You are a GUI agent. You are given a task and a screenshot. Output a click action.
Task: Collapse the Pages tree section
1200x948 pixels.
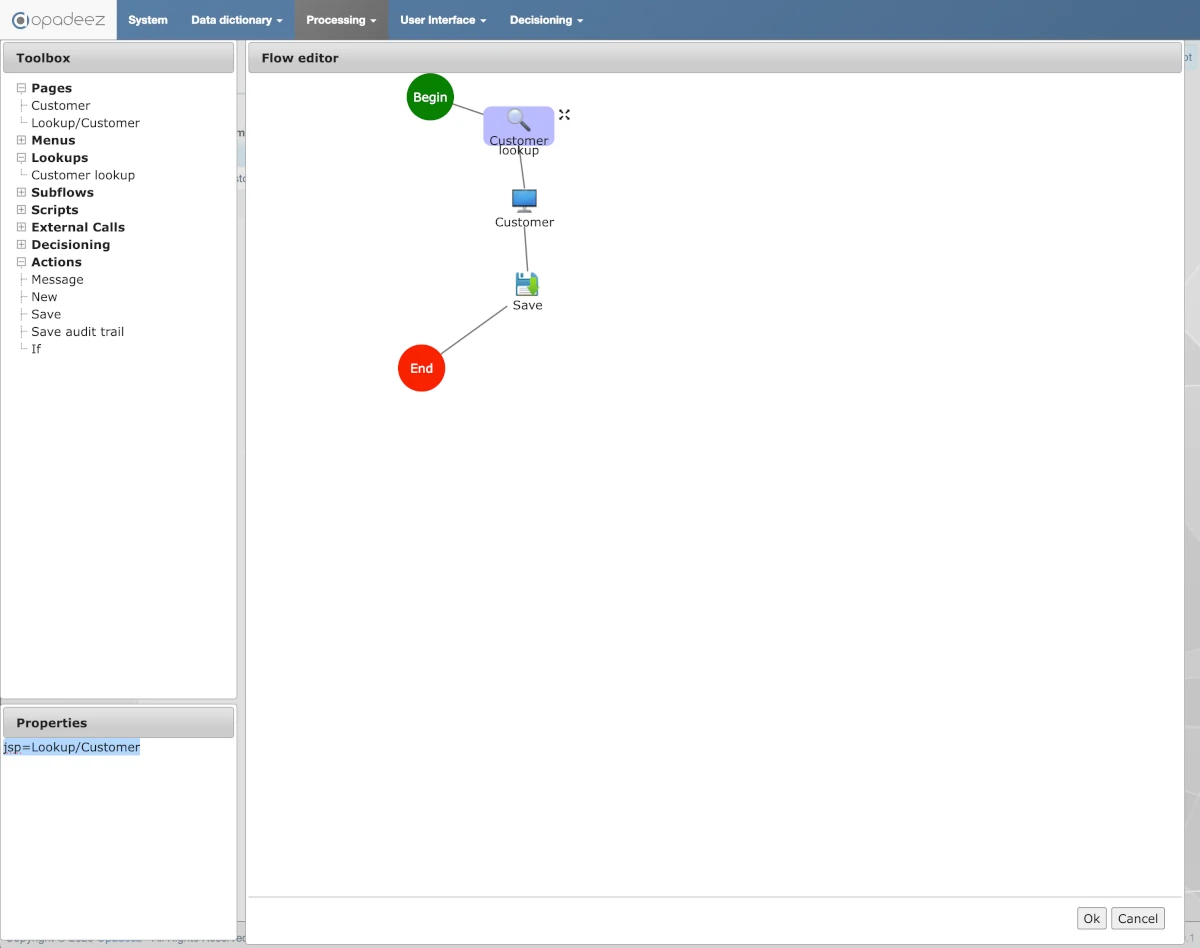click(21, 88)
